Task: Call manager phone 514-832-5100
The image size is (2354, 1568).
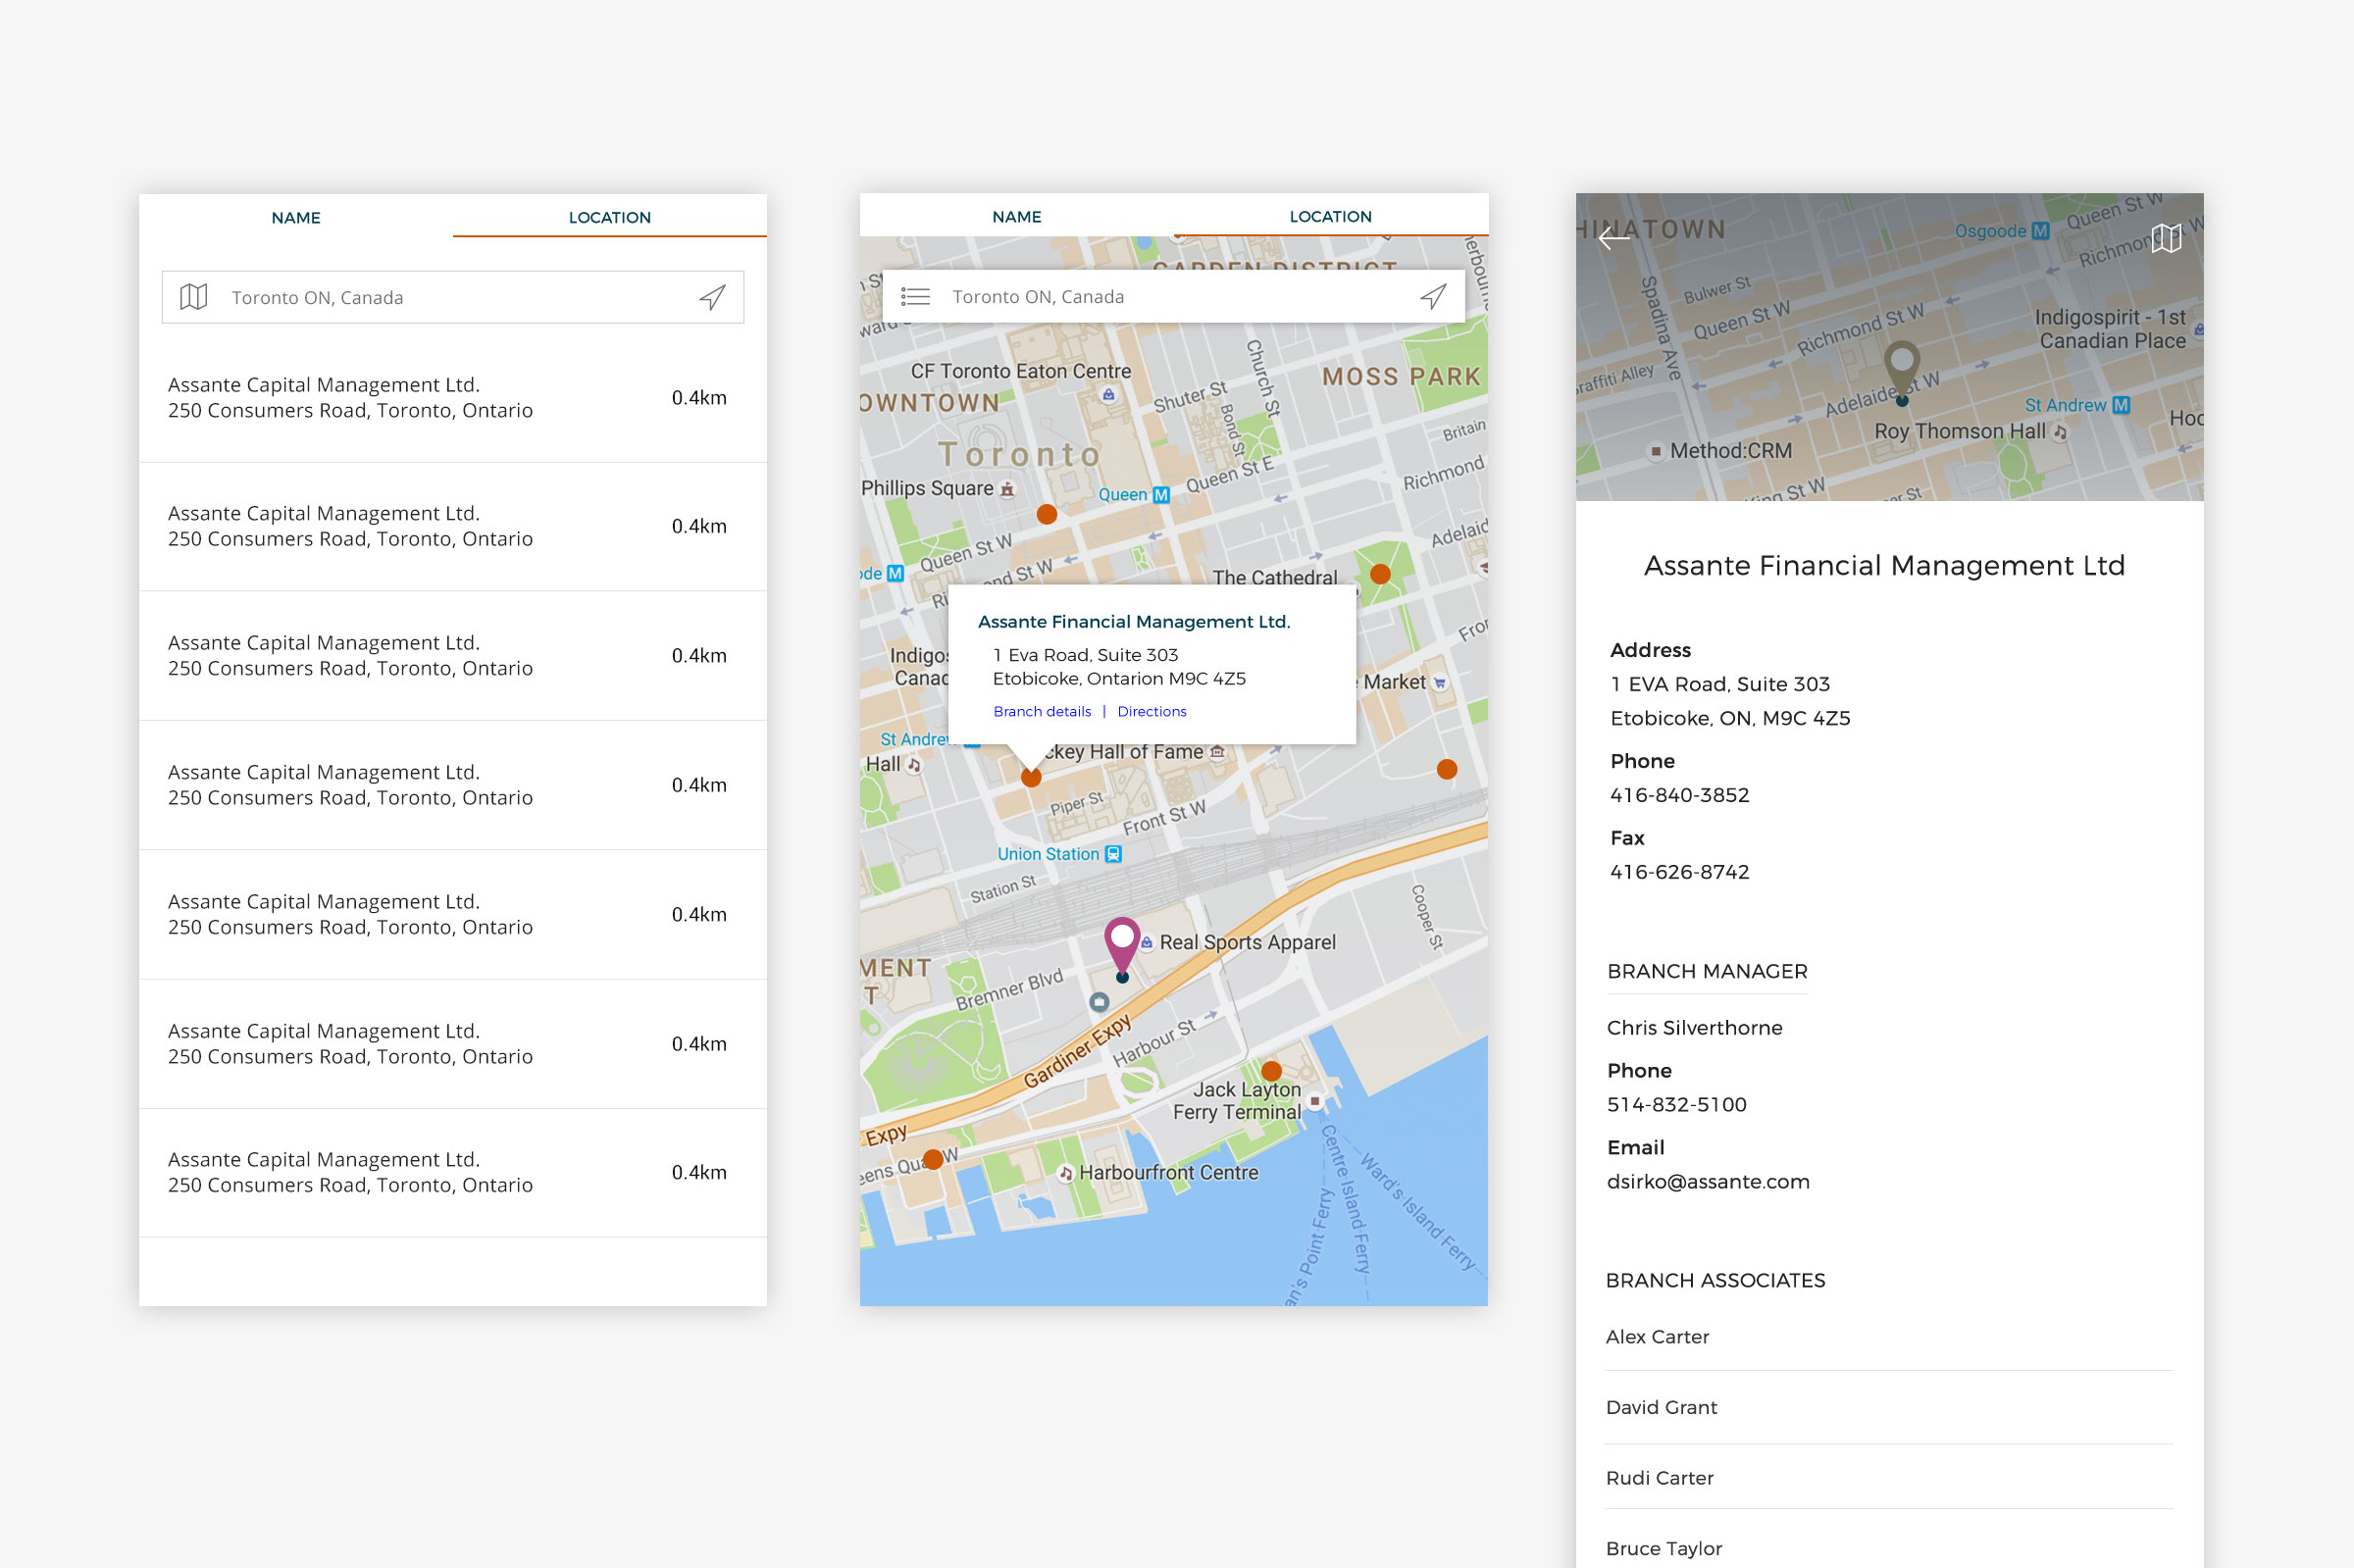Action: click(x=1676, y=1104)
